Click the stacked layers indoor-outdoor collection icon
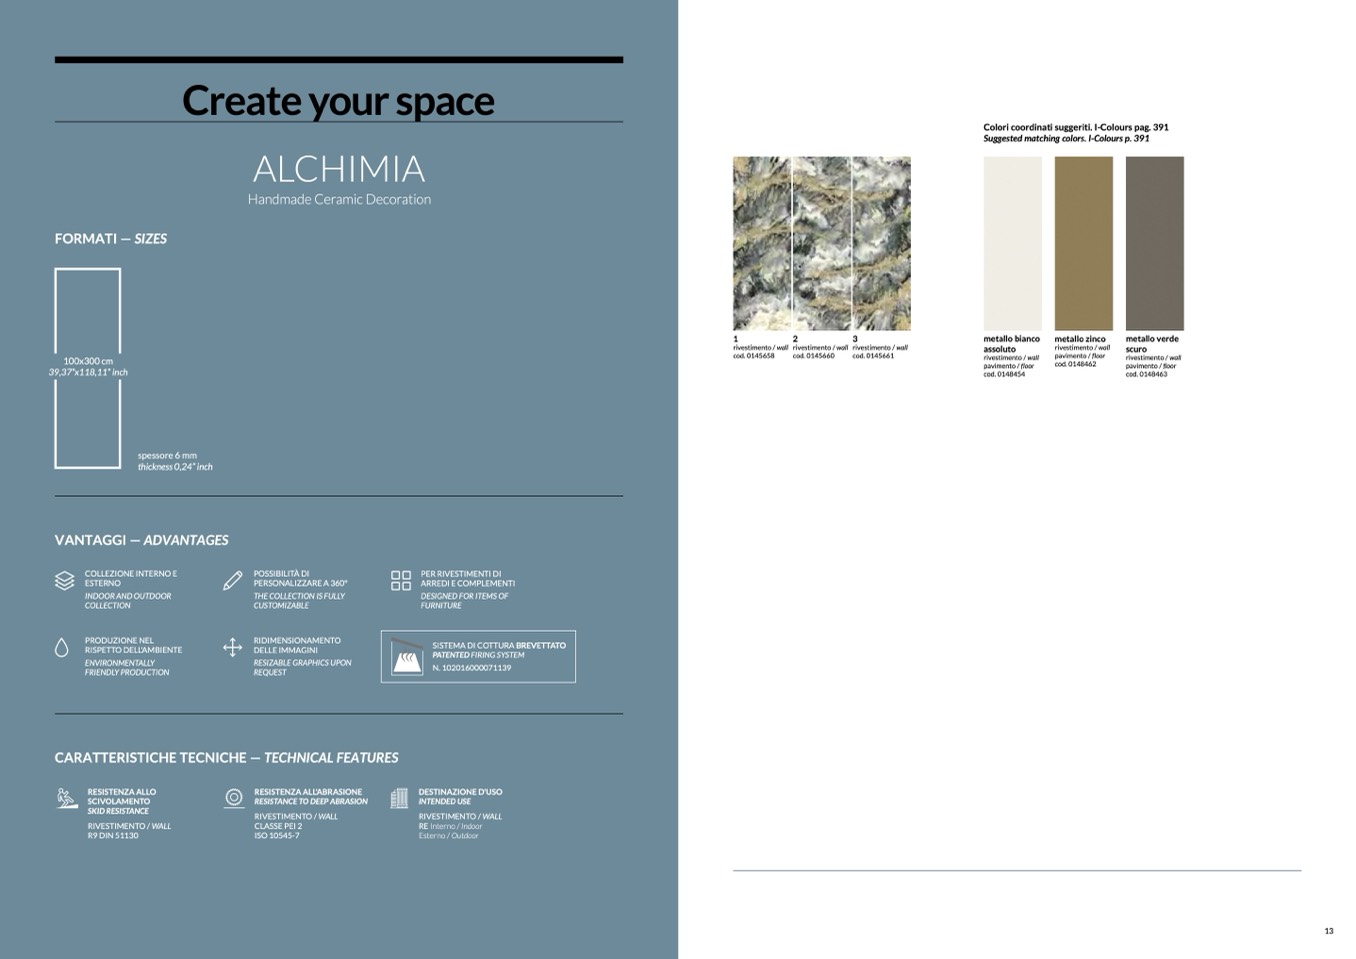Screen dimensions: 1356x959 pyautogui.click(x=65, y=580)
